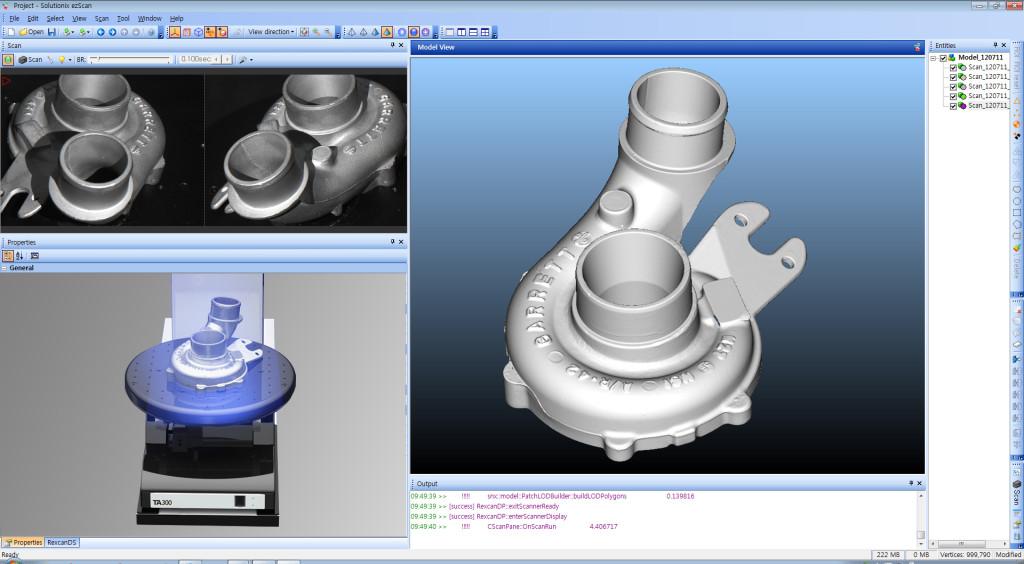
Task: Uncheck the Model_120711 checkbox
Action: [942, 58]
